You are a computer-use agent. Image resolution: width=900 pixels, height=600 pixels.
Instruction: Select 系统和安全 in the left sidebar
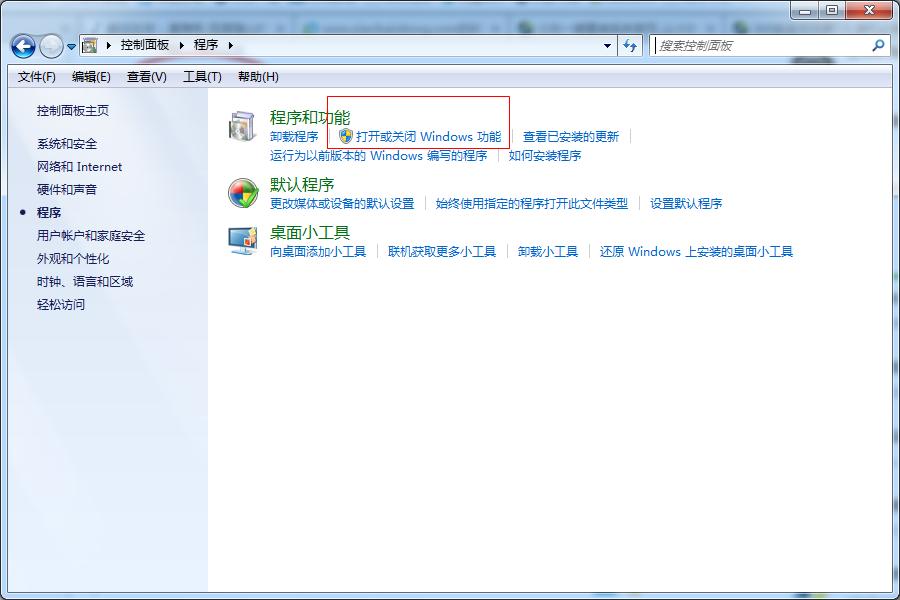(x=67, y=144)
